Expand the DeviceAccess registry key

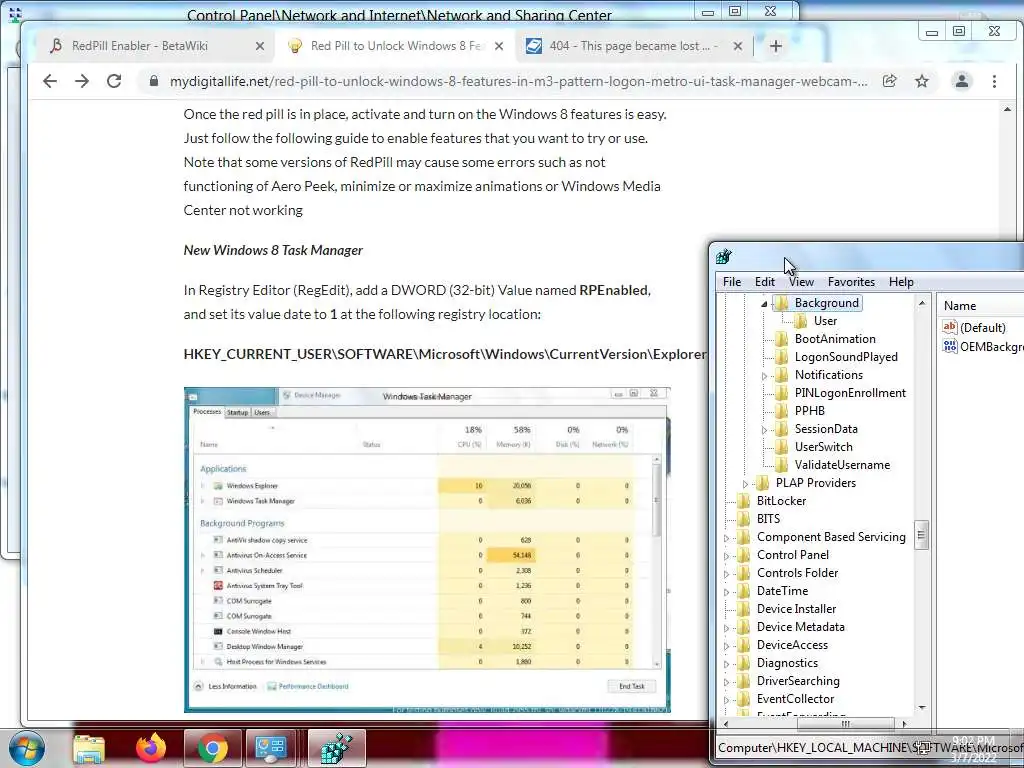pyautogui.click(x=726, y=646)
